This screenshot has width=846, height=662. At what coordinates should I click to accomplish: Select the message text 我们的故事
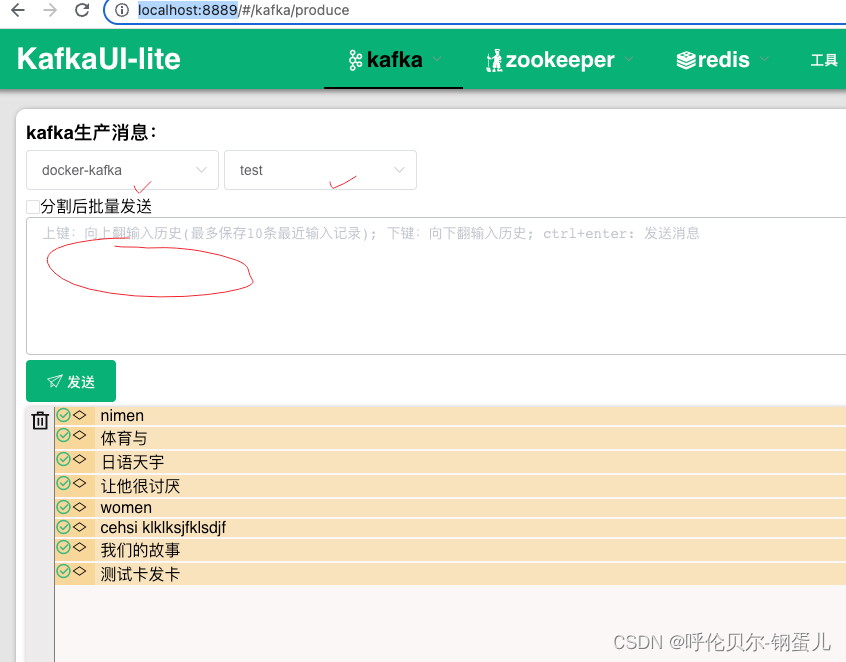pos(140,550)
